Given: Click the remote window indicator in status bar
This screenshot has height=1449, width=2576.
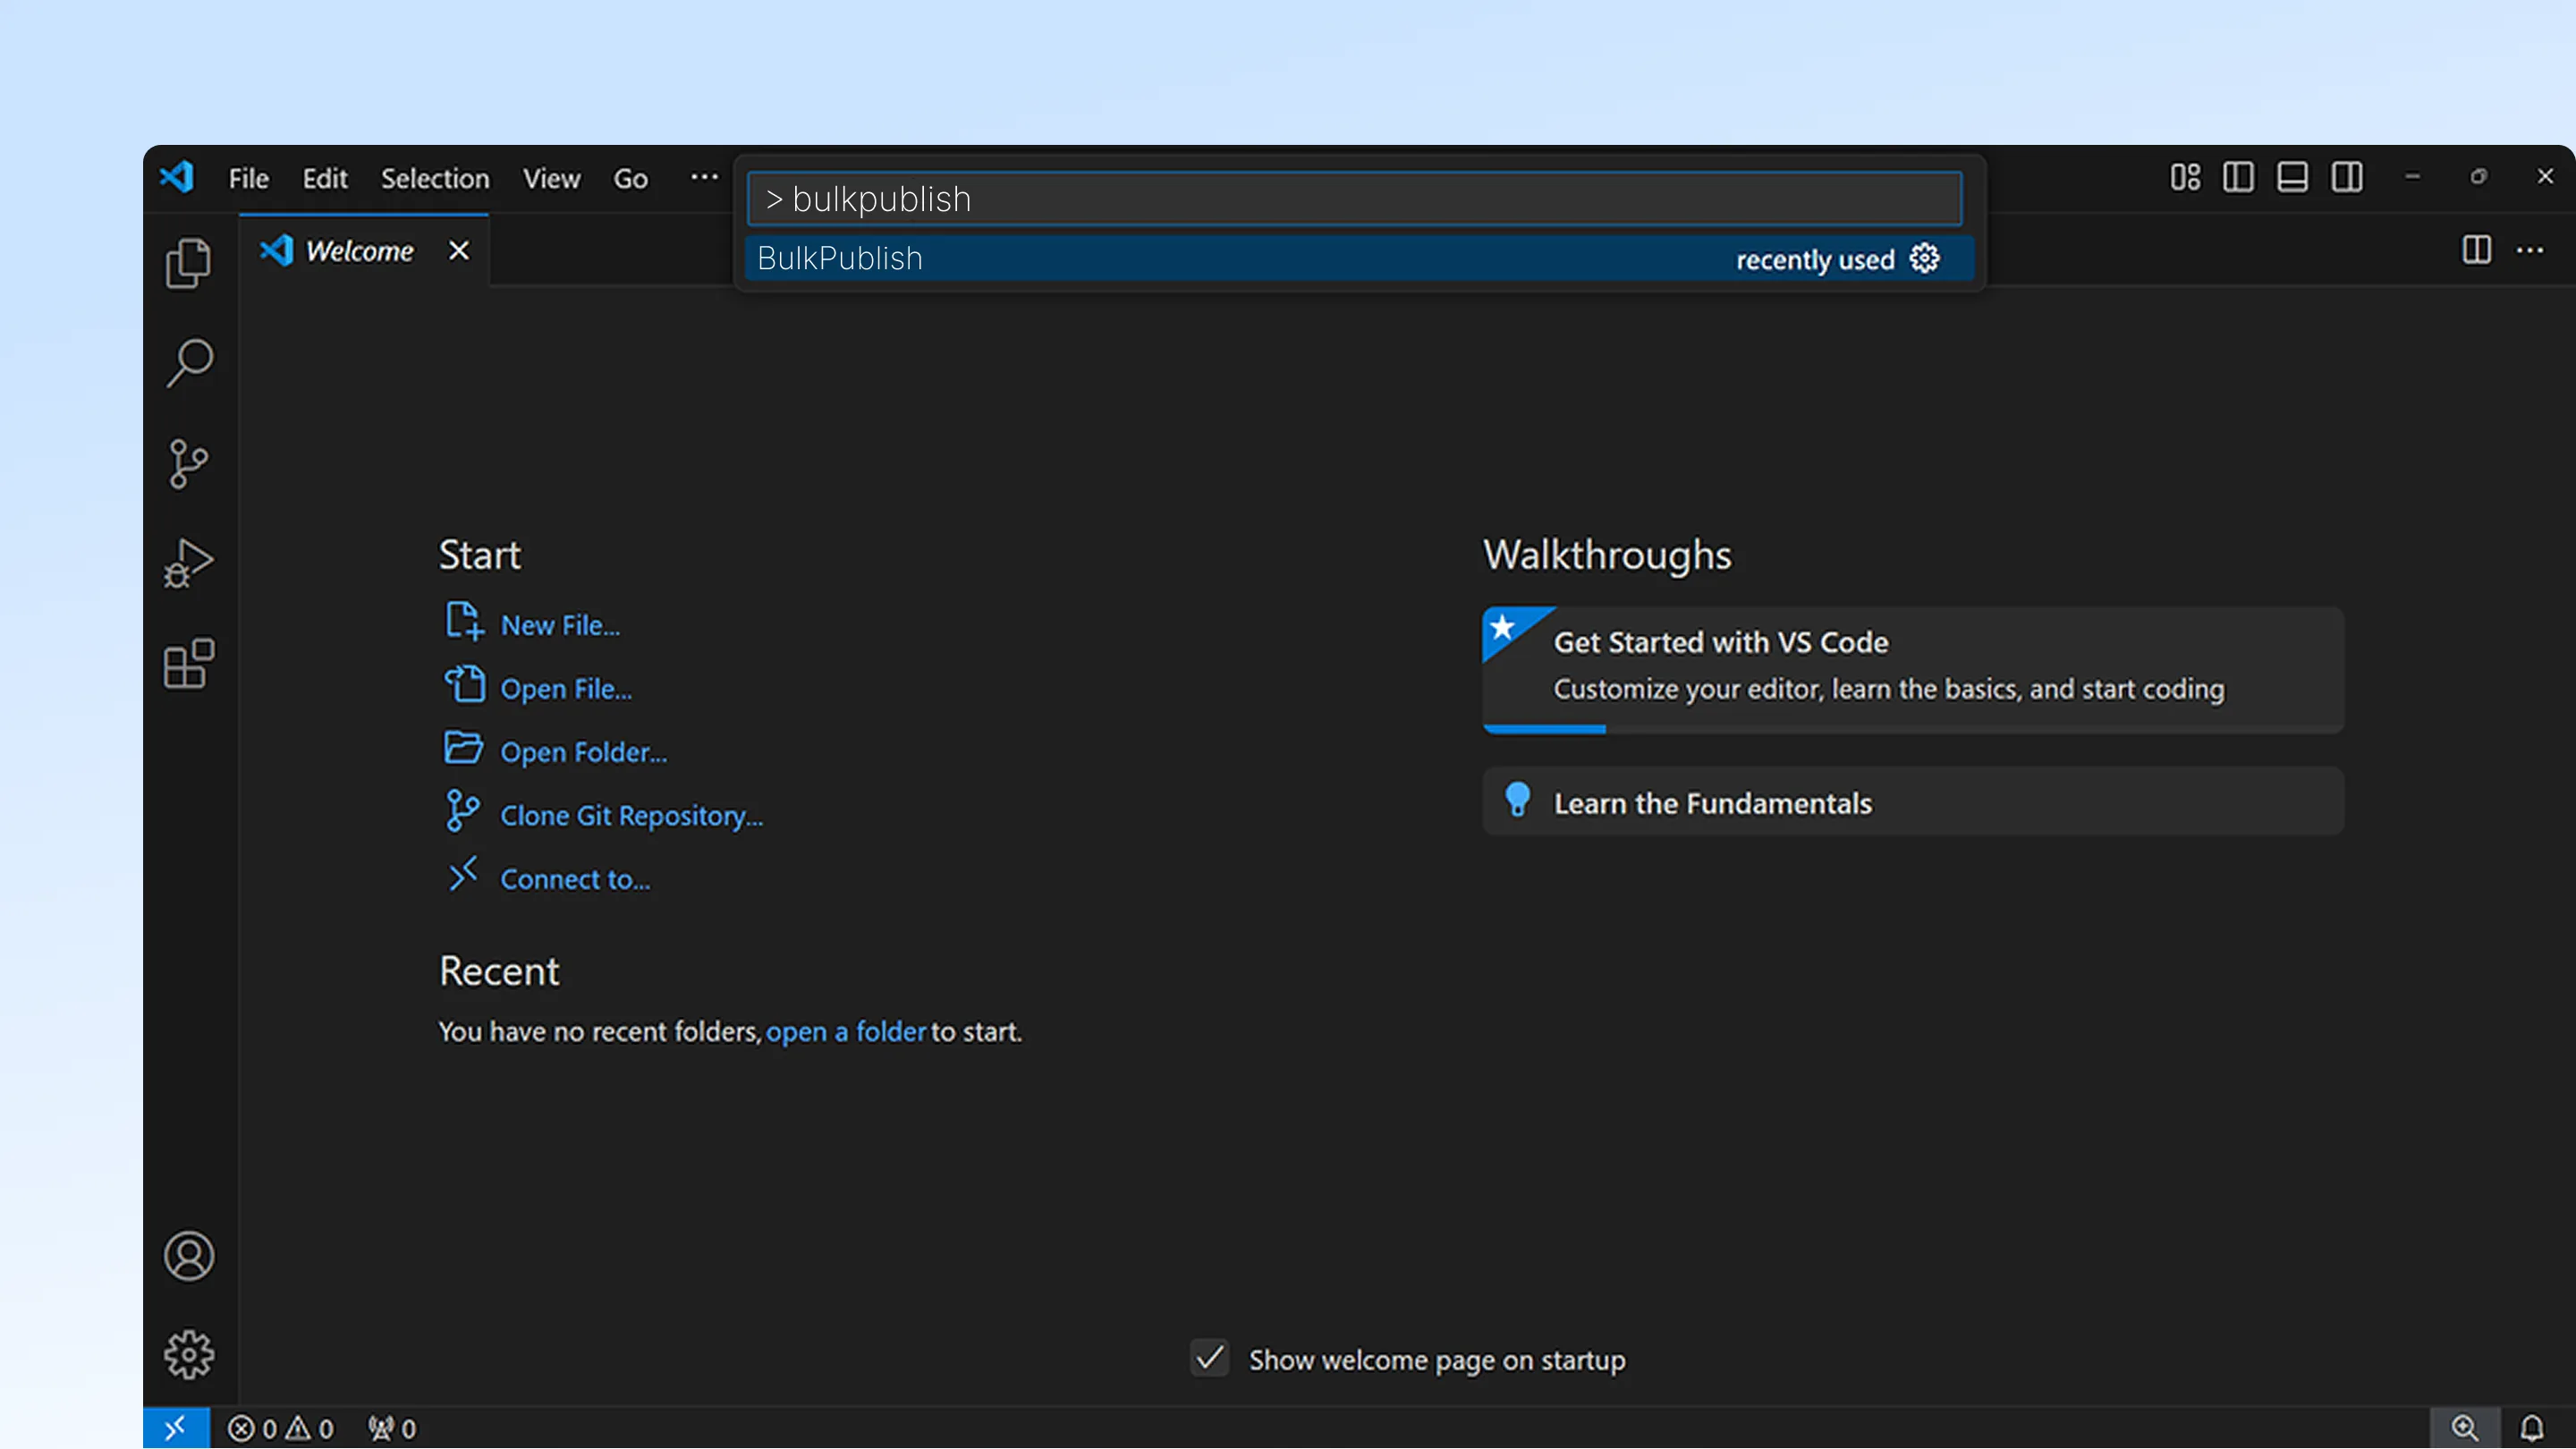Looking at the screenshot, I should click(x=176, y=1427).
